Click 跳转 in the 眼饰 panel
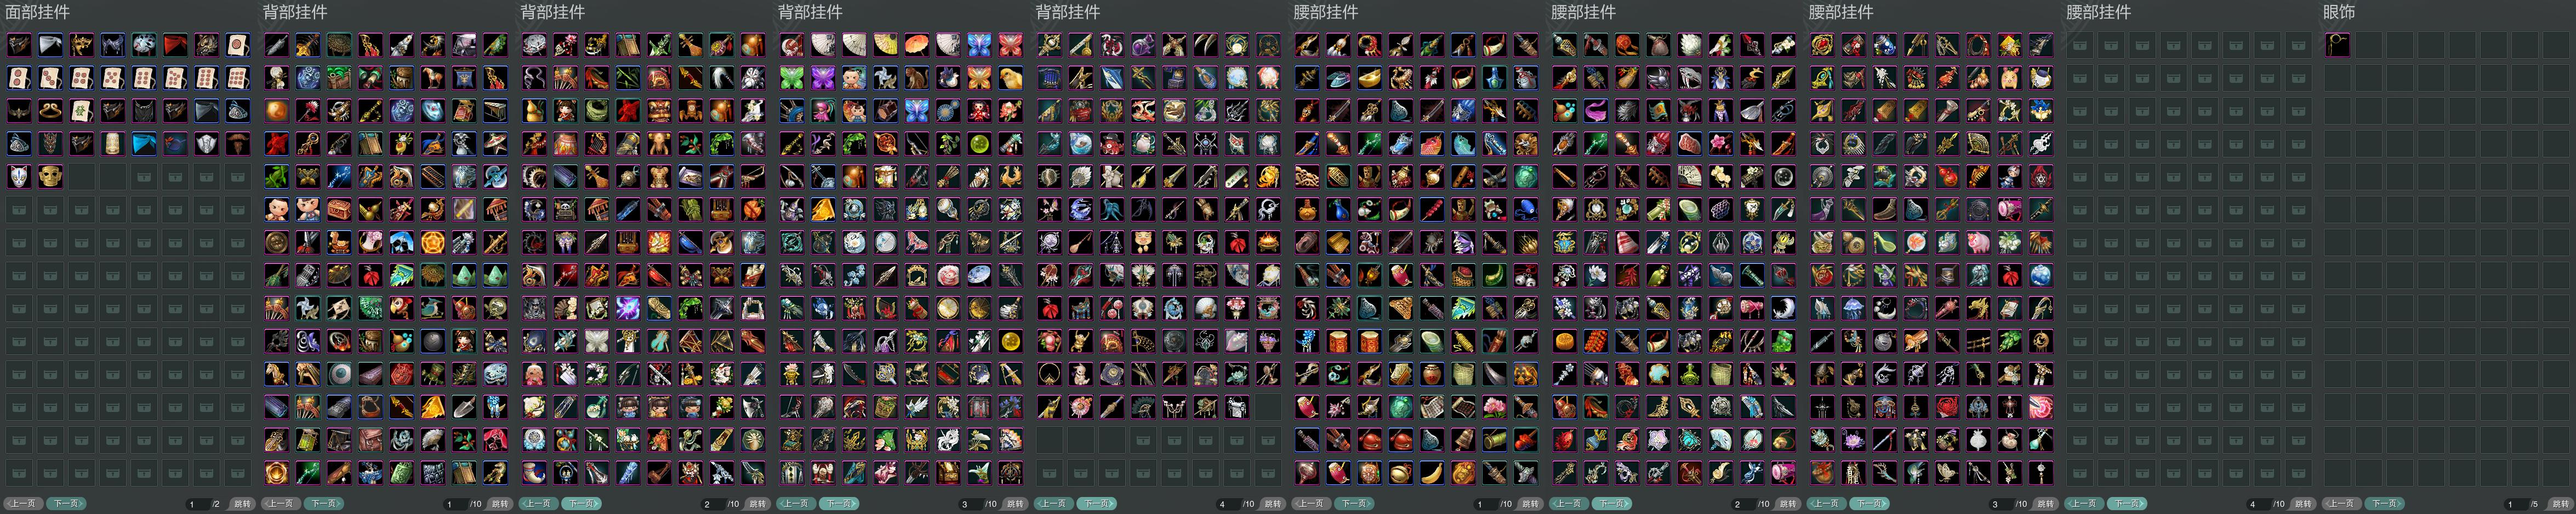 (x=2561, y=504)
